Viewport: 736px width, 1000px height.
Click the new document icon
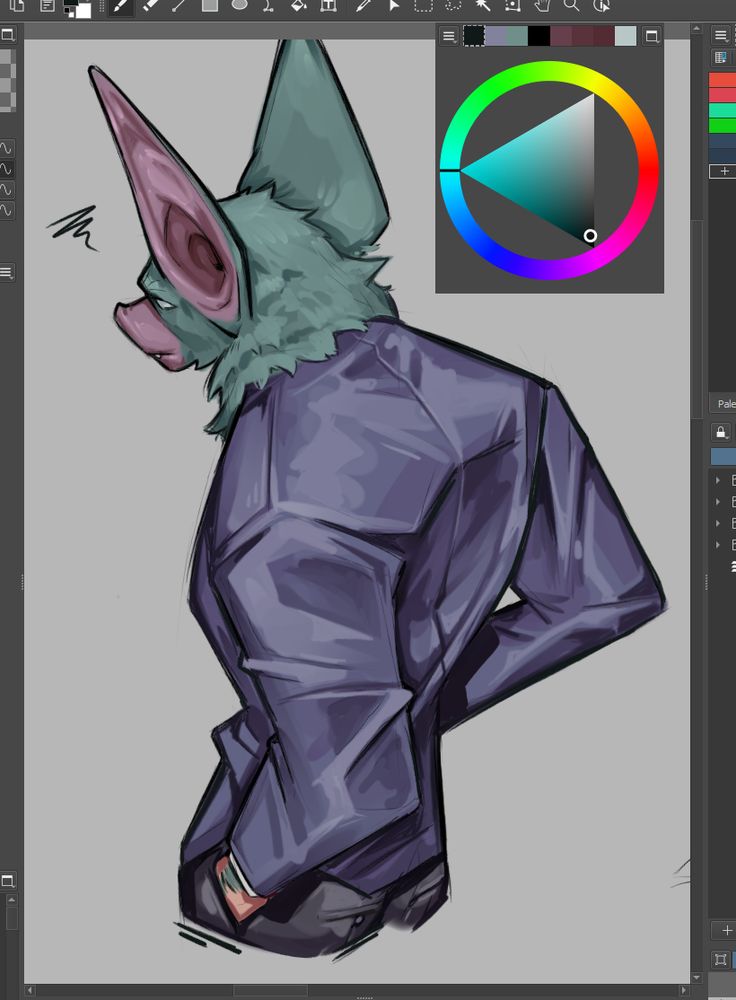(x=17, y=6)
